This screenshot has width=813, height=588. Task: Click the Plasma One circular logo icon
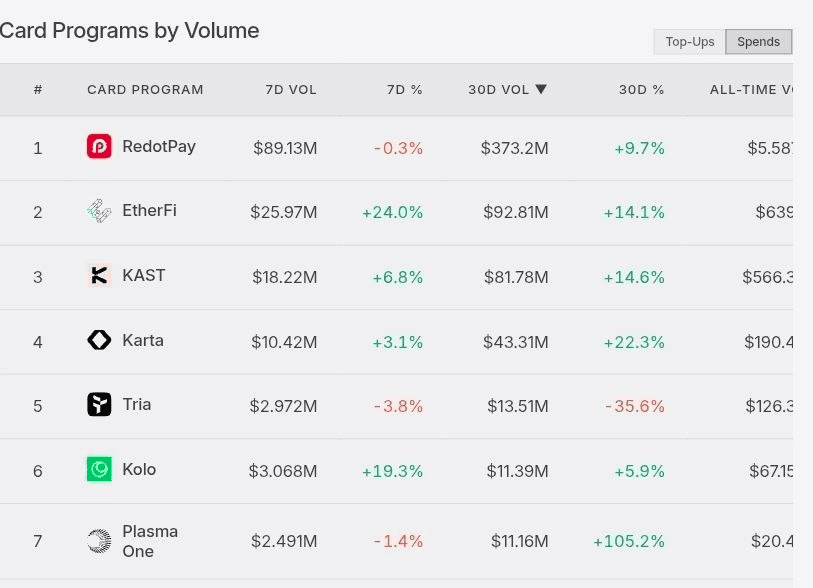[x=99, y=541]
